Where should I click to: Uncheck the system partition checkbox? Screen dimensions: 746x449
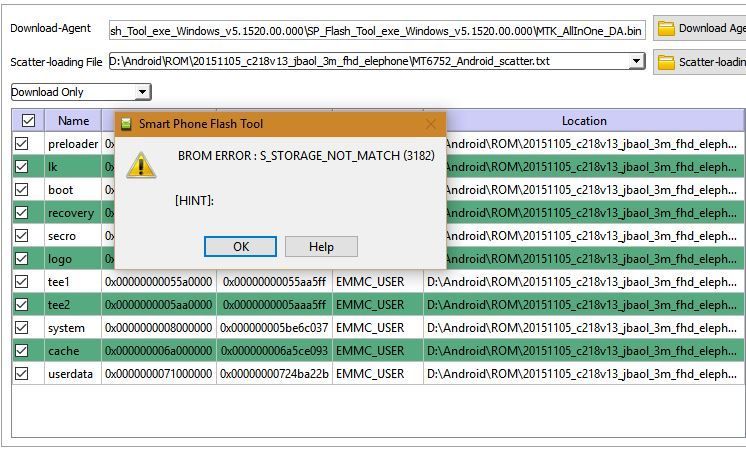(21, 327)
